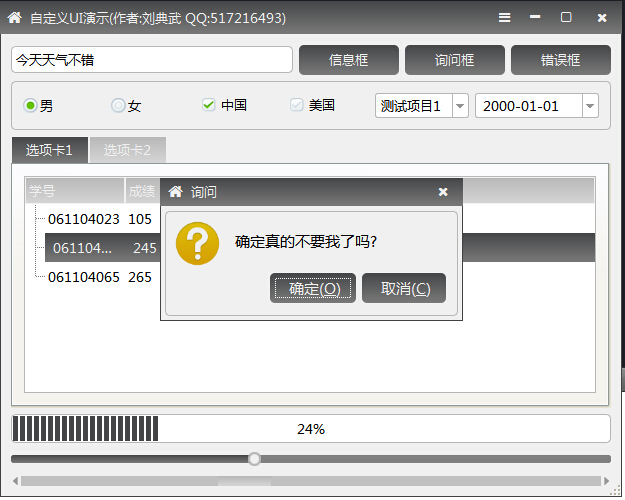Click the 错误框 button
Viewport: 625px width, 500px height.
(x=561, y=60)
